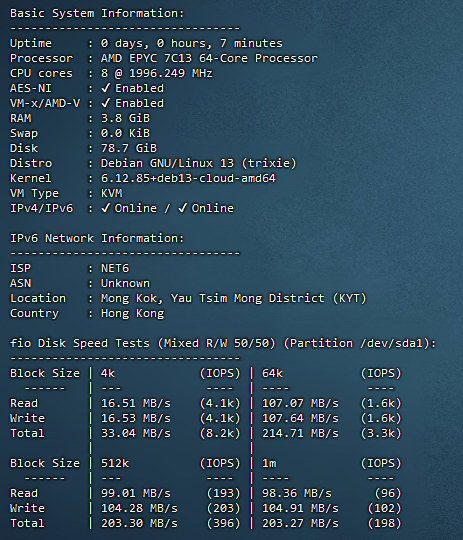Click the Disk size 78.7 GiB
463x540 pixels.
click(129, 148)
